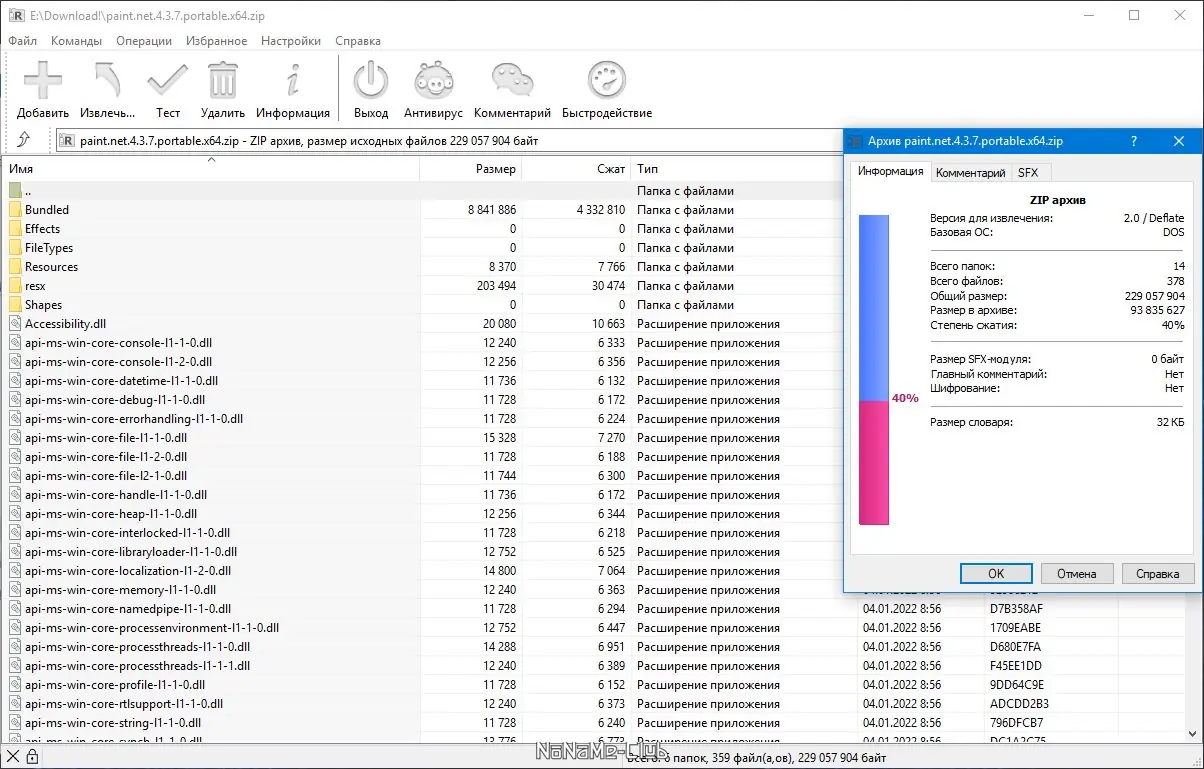Open help via Справка button
The image size is (1204, 769).
coord(1157,573)
